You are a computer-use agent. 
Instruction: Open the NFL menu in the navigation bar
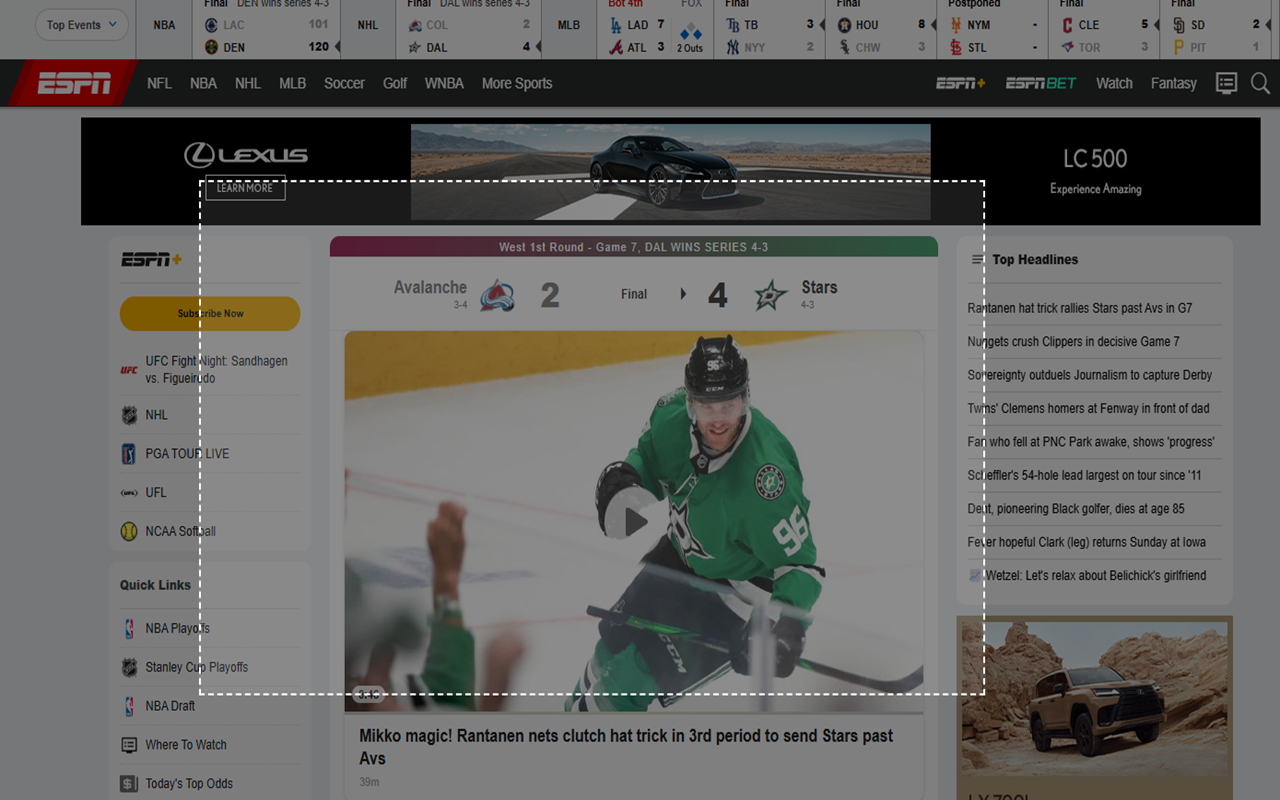[x=159, y=84]
